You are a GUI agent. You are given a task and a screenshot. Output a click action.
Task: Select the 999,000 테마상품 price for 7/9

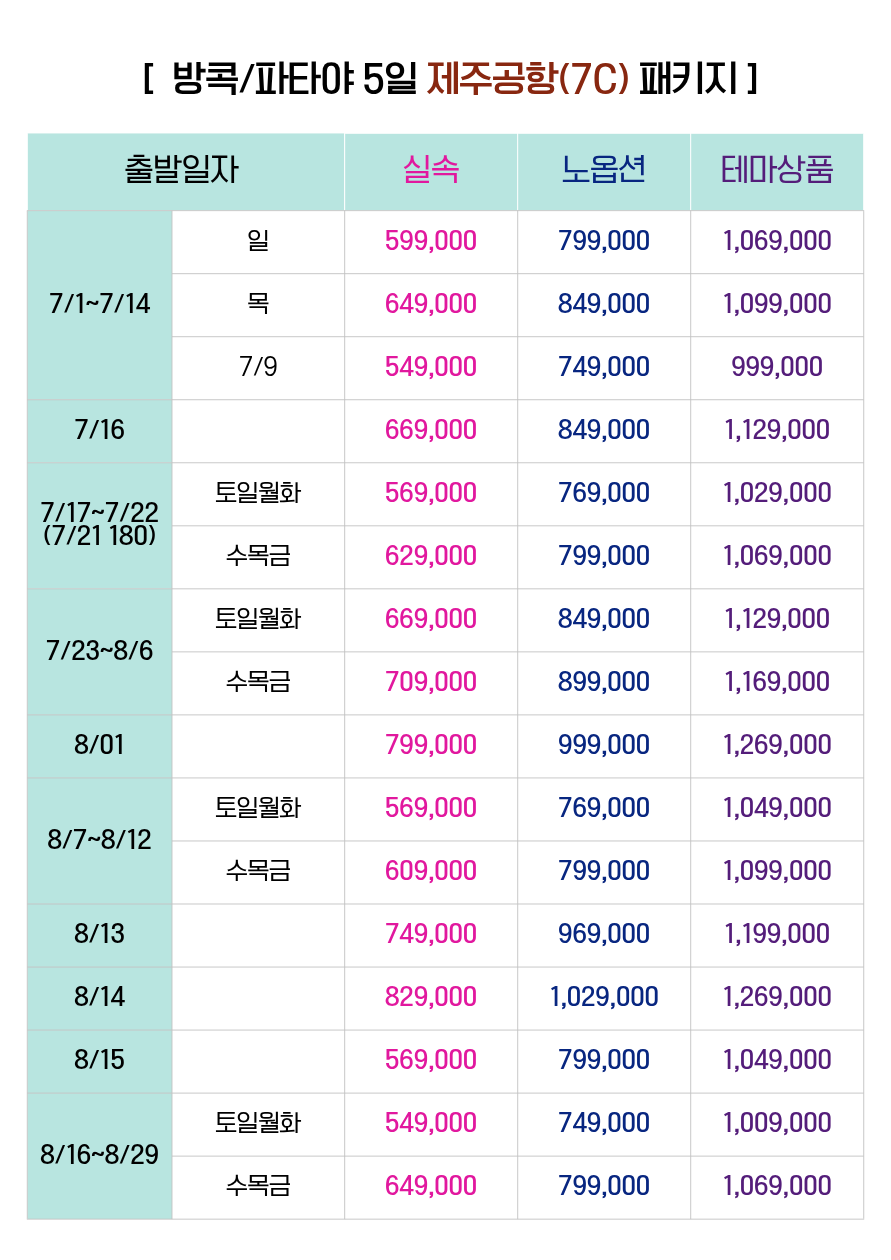777,367
